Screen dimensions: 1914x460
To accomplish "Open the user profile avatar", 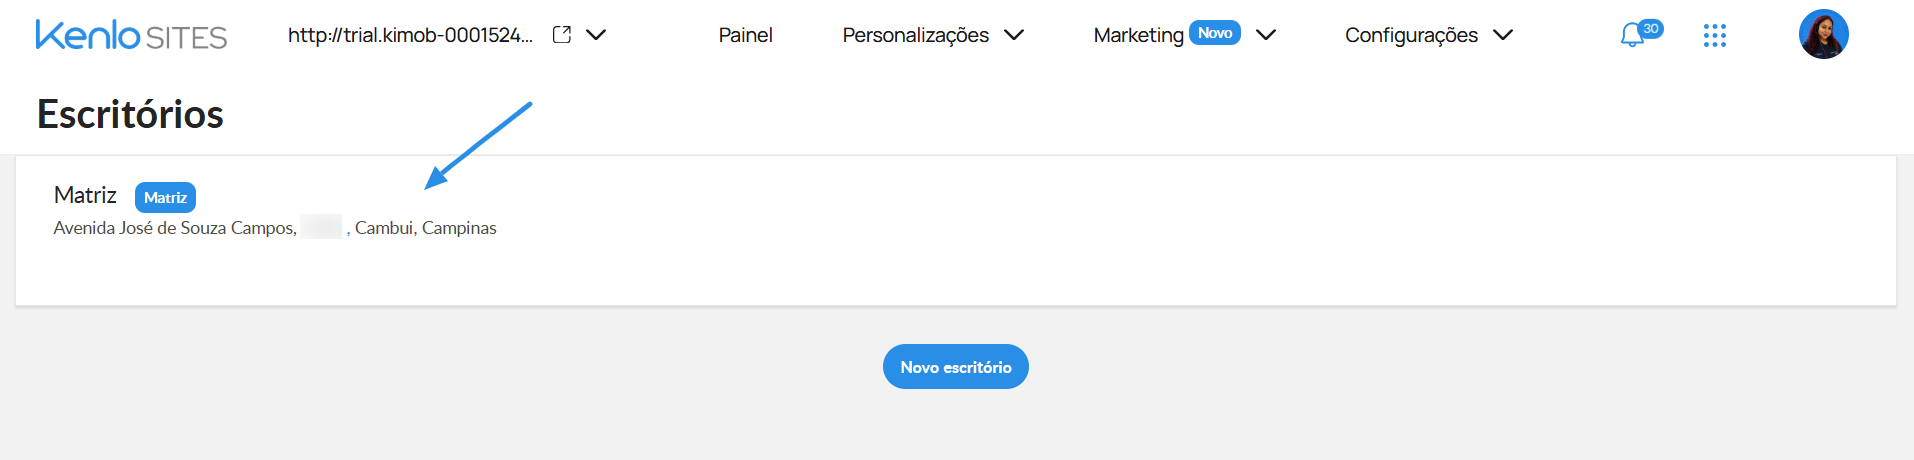I will point(1824,34).
